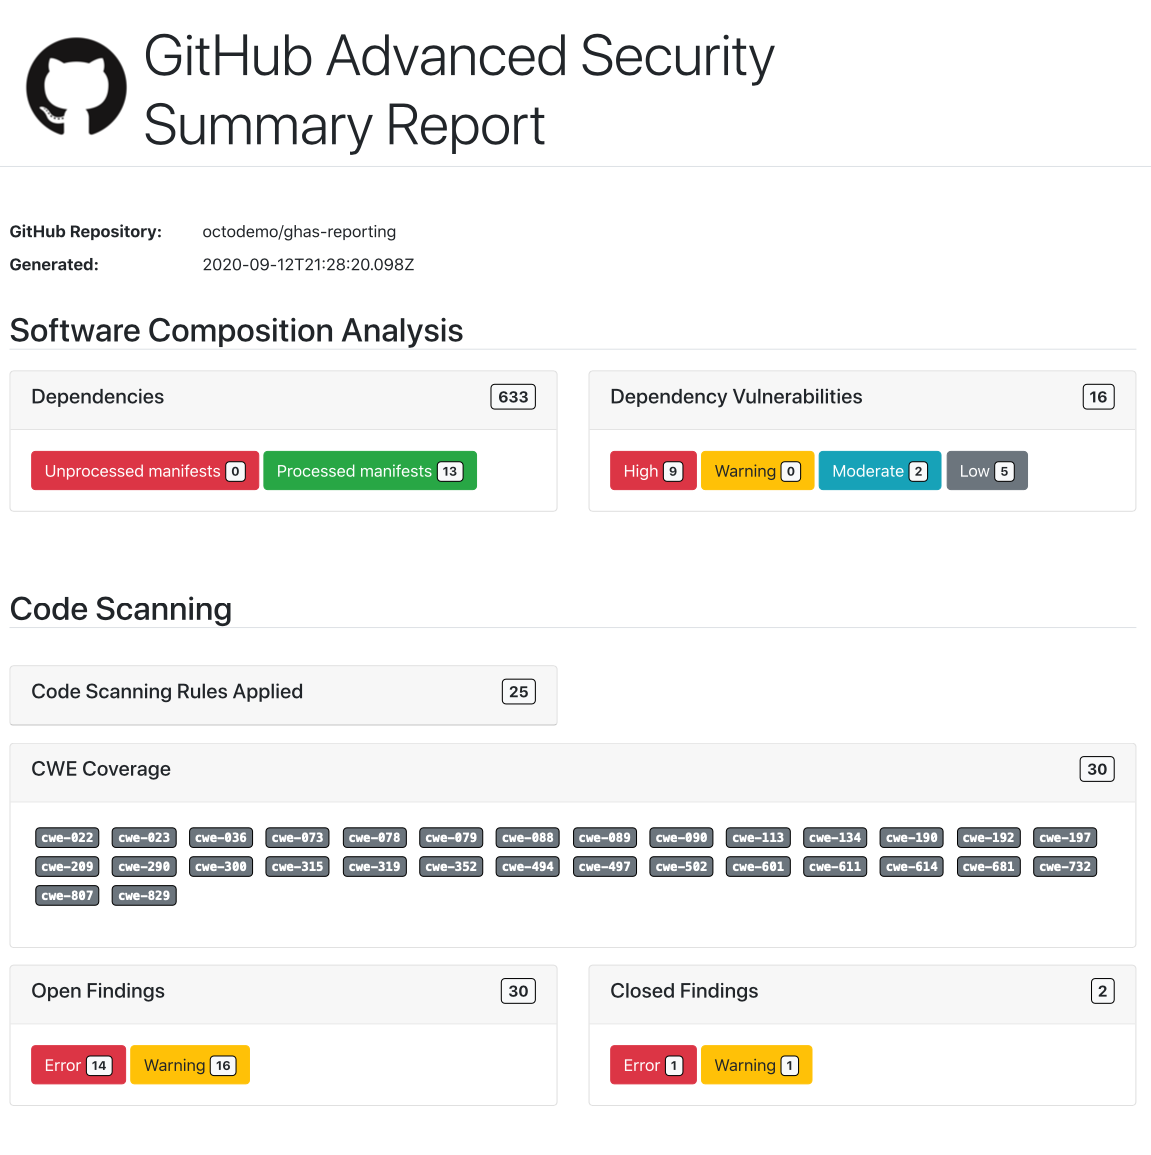Click the cwe-192 tag
Viewport: 1151px width, 1155px height.
989,838
